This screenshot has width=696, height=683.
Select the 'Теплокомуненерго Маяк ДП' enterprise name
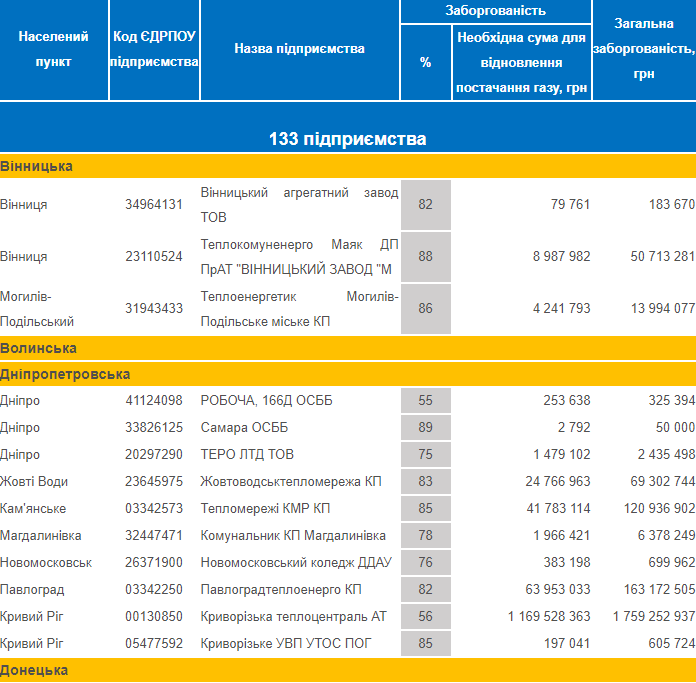coord(299,244)
